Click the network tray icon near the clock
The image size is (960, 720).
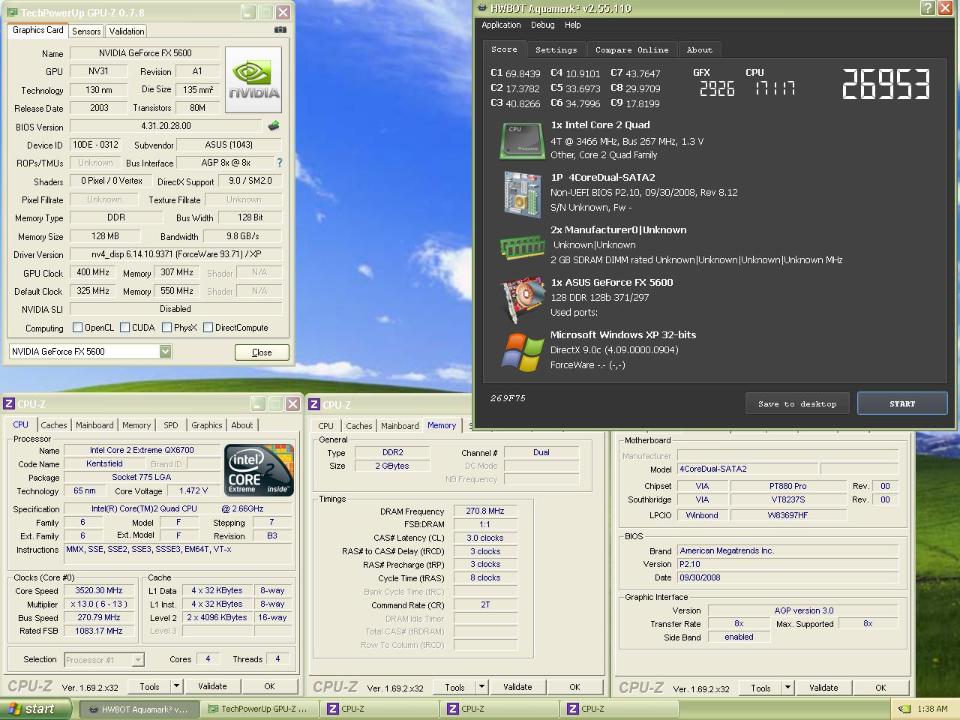(904, 709)
